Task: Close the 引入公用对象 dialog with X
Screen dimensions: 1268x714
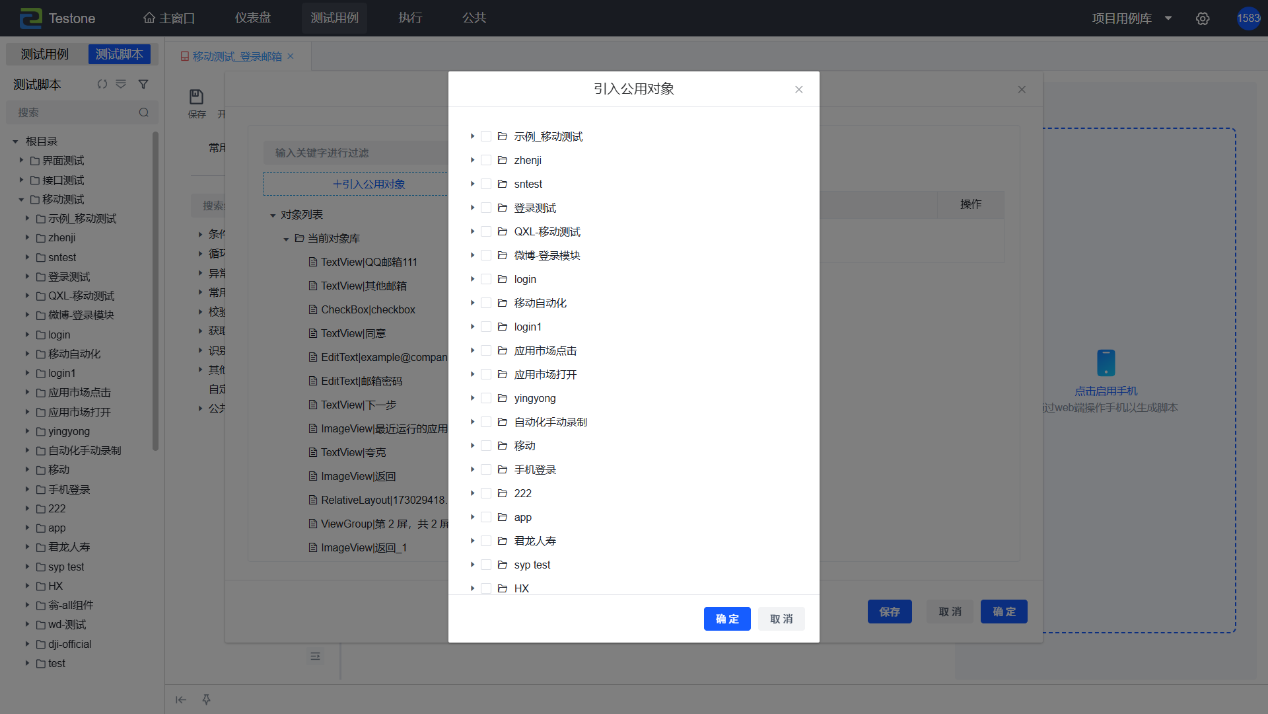Action: pyautogui.click(x=799, y=89)
